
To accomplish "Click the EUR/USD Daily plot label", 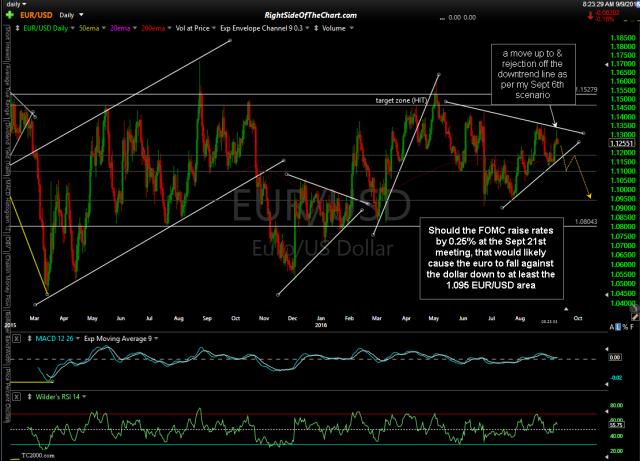I will [46, 28].
